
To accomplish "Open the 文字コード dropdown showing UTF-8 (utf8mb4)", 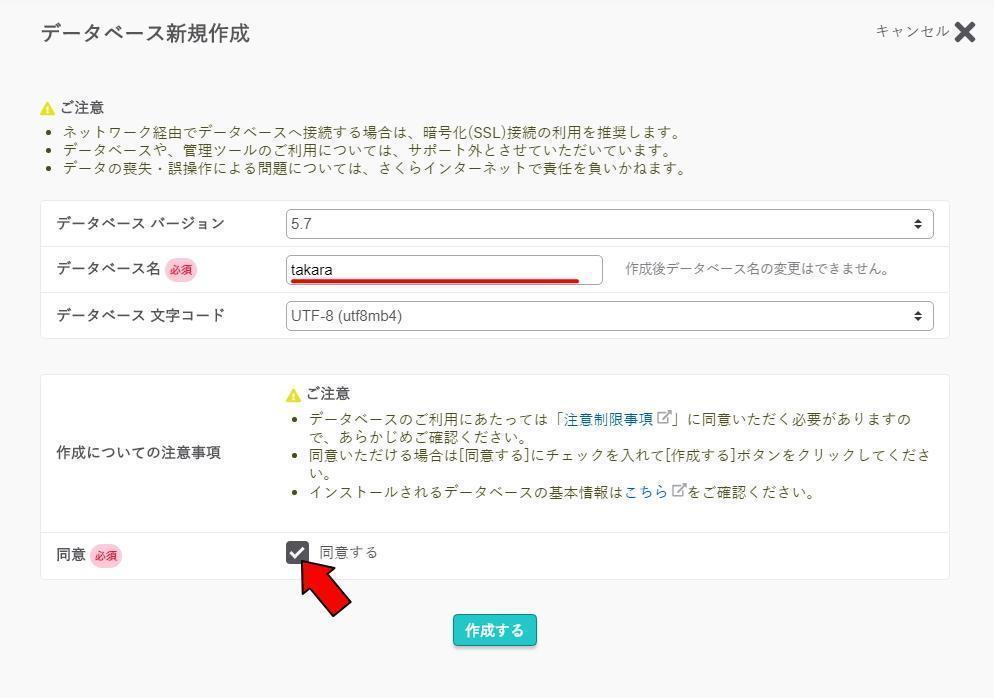I will click(x=609, y=316).
